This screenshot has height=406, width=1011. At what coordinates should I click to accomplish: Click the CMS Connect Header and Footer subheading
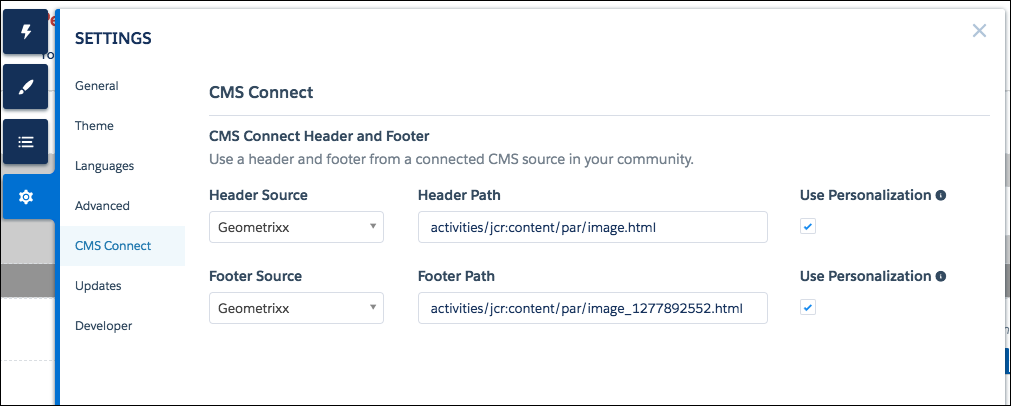(x=319, y=137)
